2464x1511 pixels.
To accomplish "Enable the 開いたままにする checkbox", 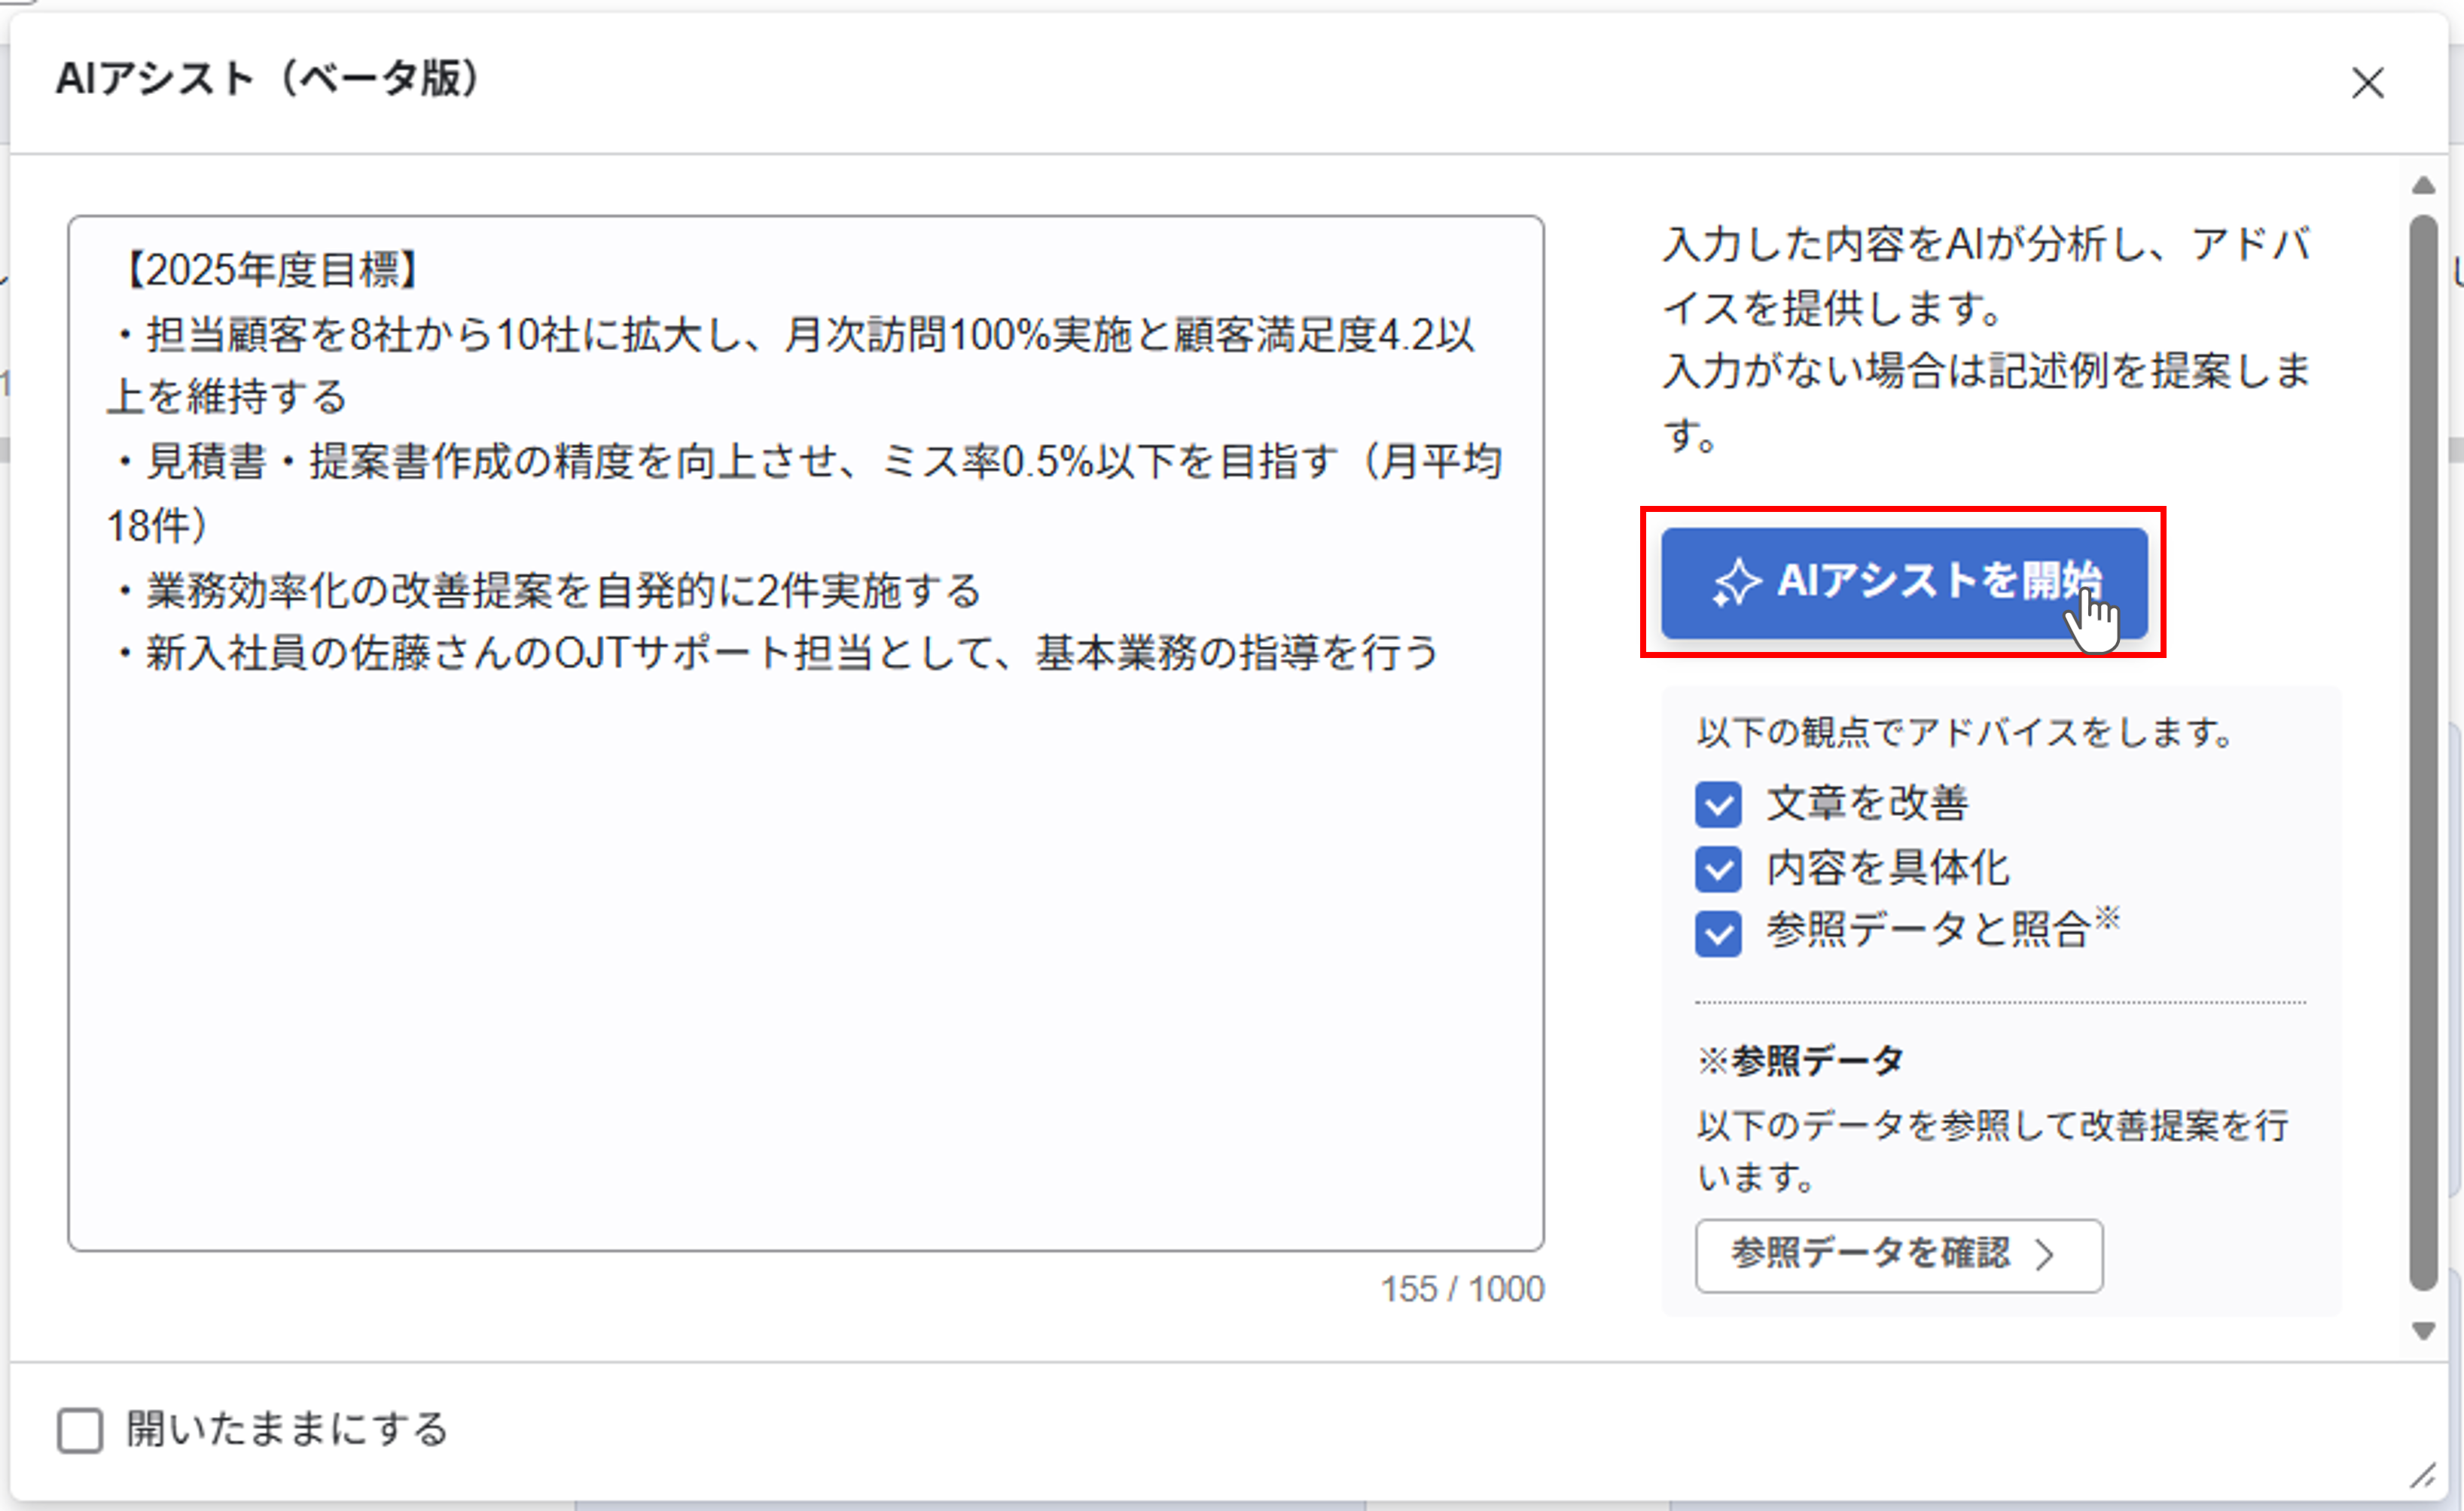I will tap(80, 1430).
